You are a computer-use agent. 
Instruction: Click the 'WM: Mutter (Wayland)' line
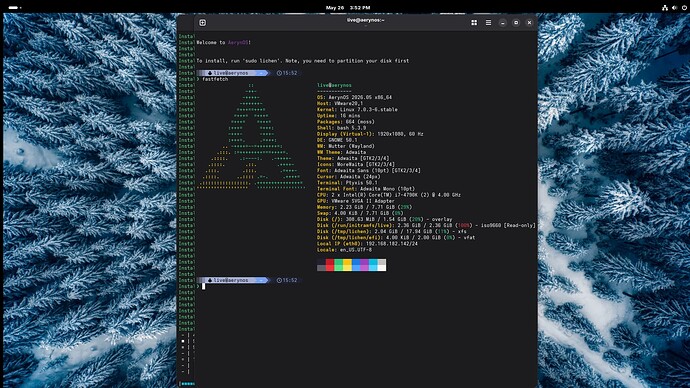(346, 146)
